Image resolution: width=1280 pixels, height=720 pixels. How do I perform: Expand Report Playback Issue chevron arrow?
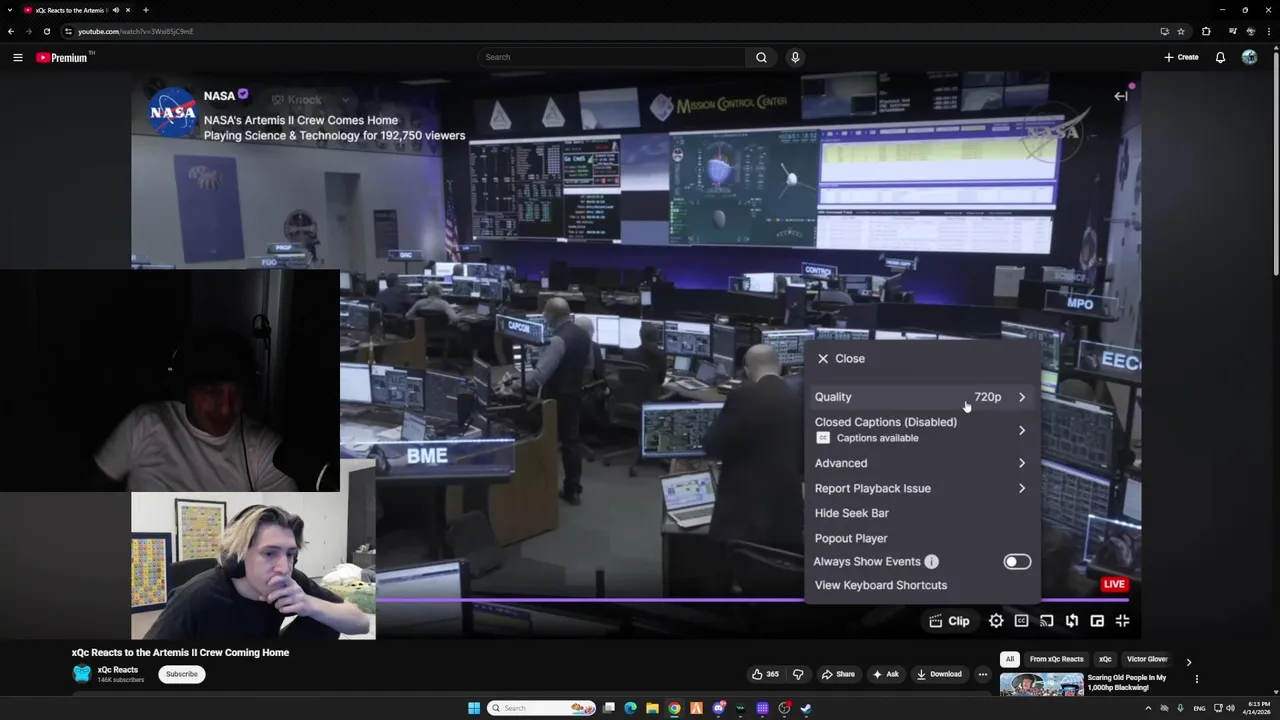[1021, 488]
